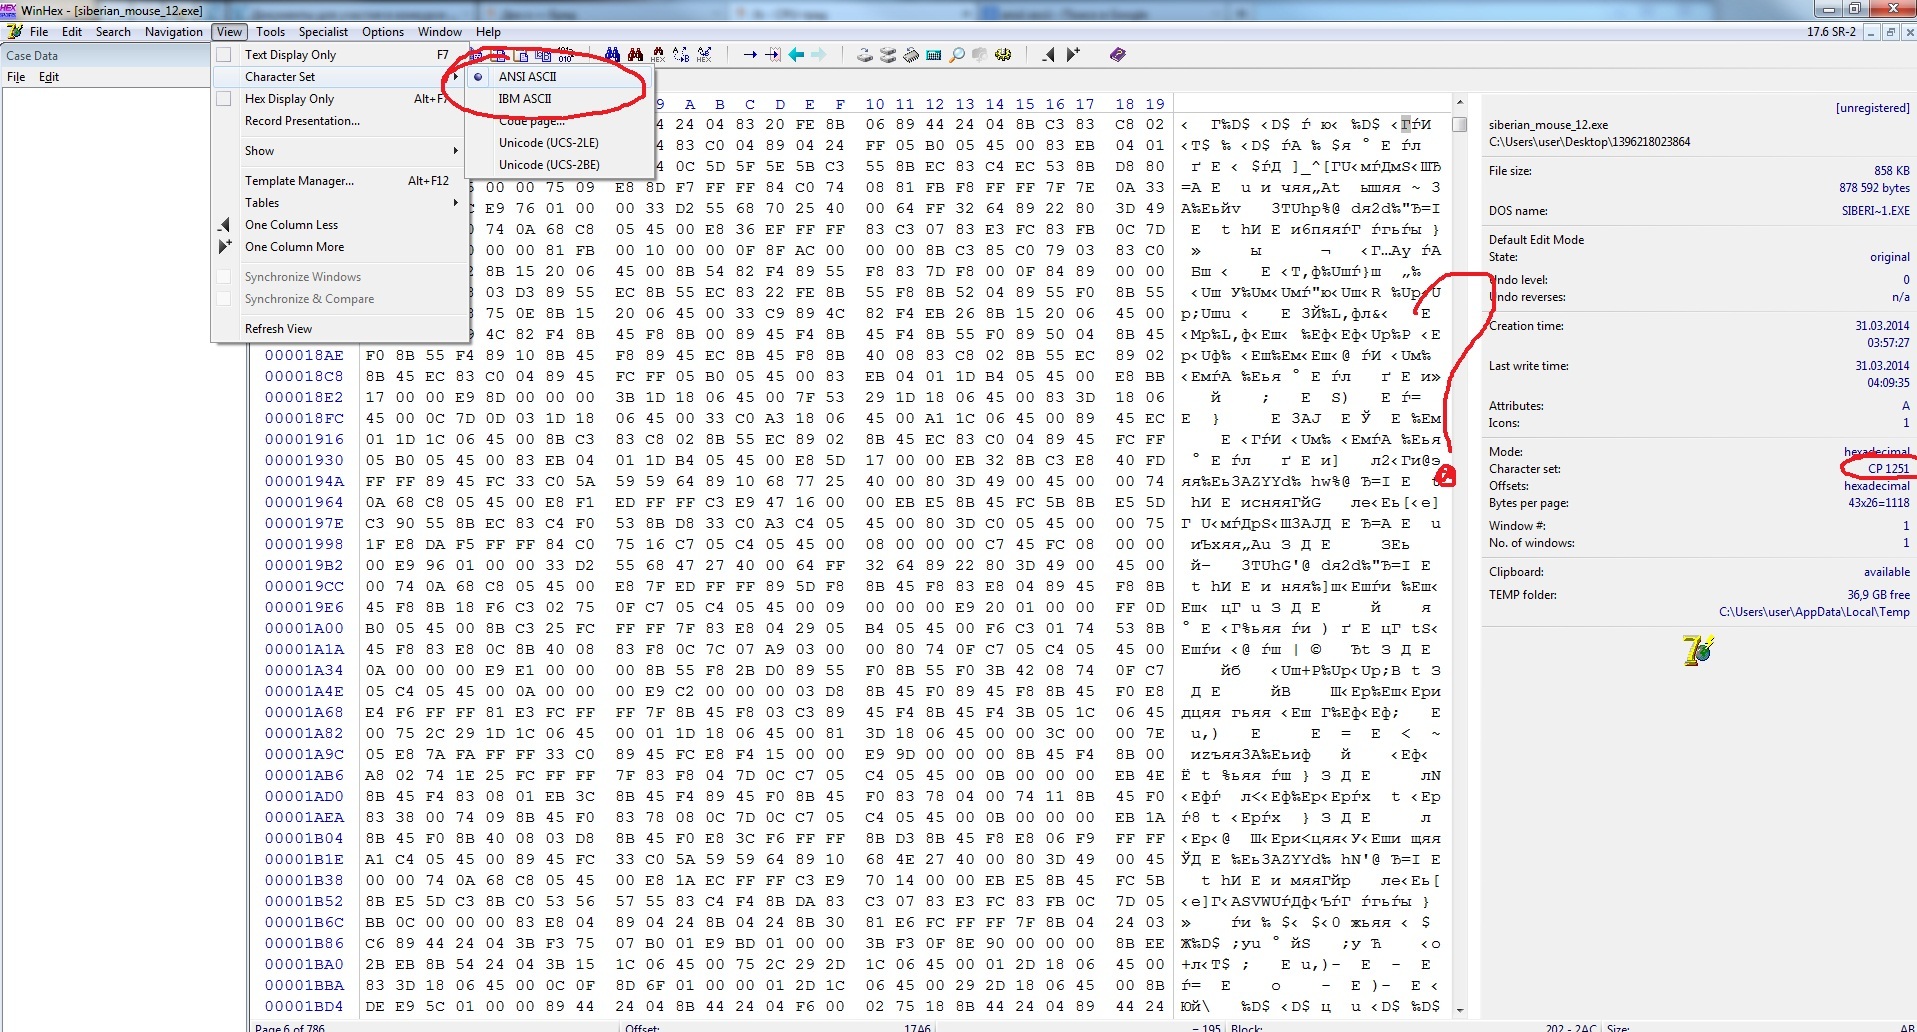Toggle the Text Display Only checkbox

tap(224, 55)
